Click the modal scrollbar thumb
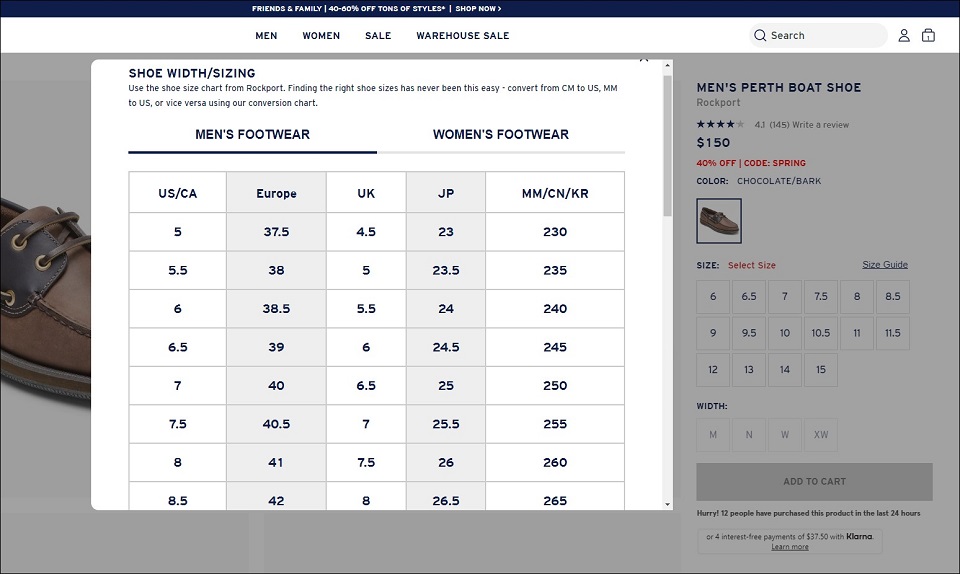The height and width of the screenshot is (574, 960). 667,146
